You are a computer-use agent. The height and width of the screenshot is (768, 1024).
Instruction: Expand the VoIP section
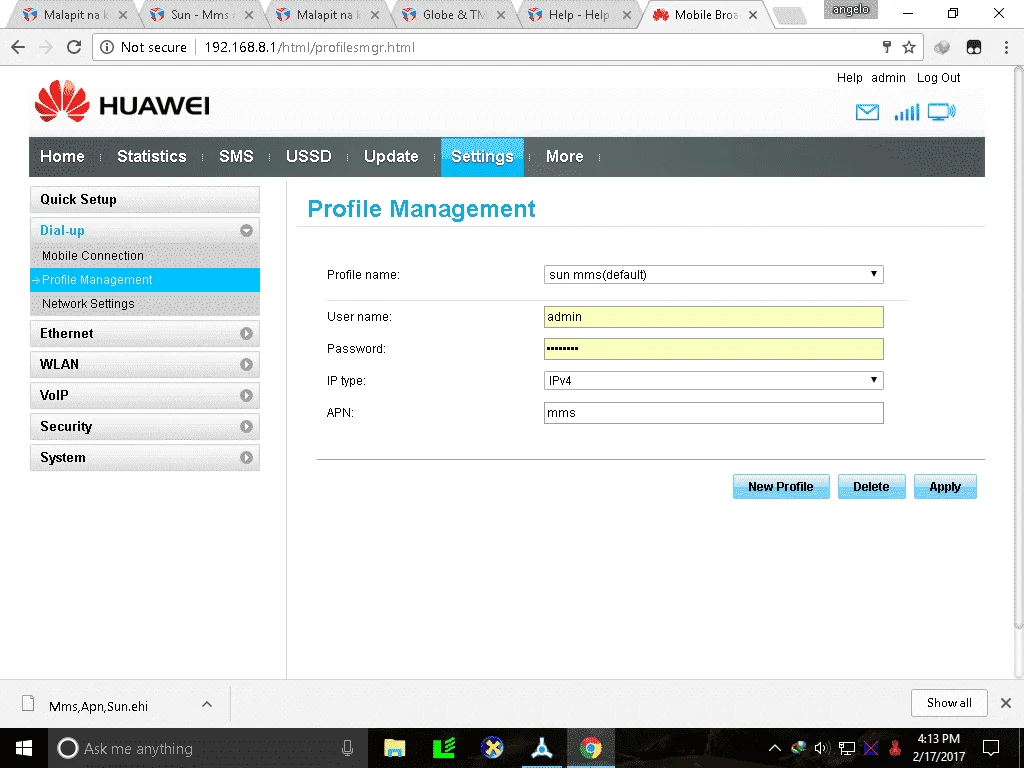246,396
